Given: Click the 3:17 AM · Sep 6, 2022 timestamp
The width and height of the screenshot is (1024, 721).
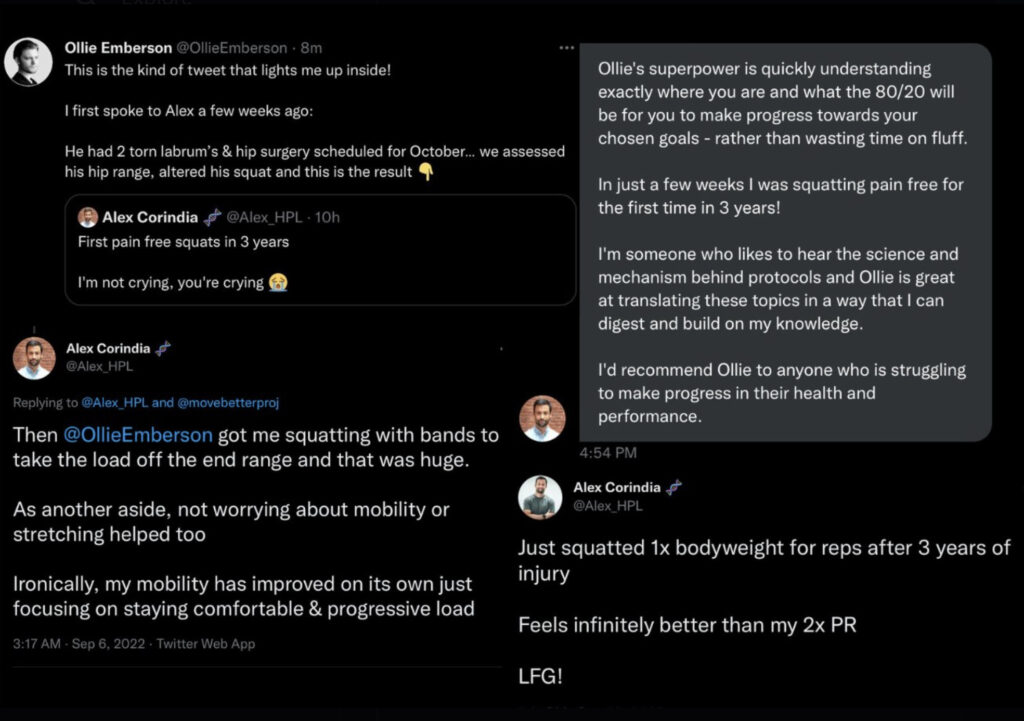Looking at the screenshot, I should tap(79, 643).
